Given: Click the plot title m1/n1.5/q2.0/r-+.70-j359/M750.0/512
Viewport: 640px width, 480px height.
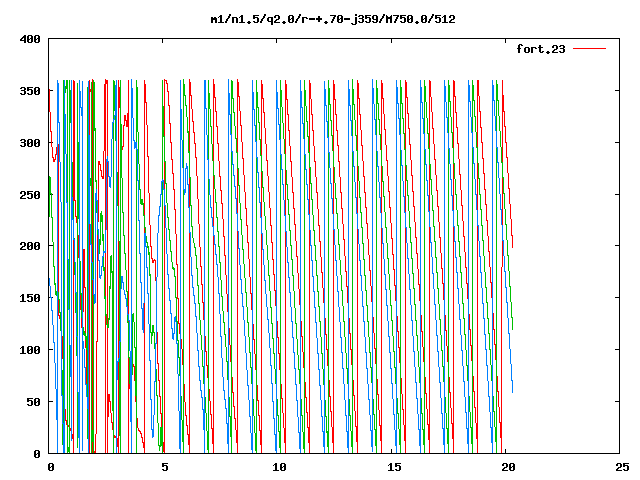Looking at the screenshot, I should pyautogui.click(x=333, y=19).
